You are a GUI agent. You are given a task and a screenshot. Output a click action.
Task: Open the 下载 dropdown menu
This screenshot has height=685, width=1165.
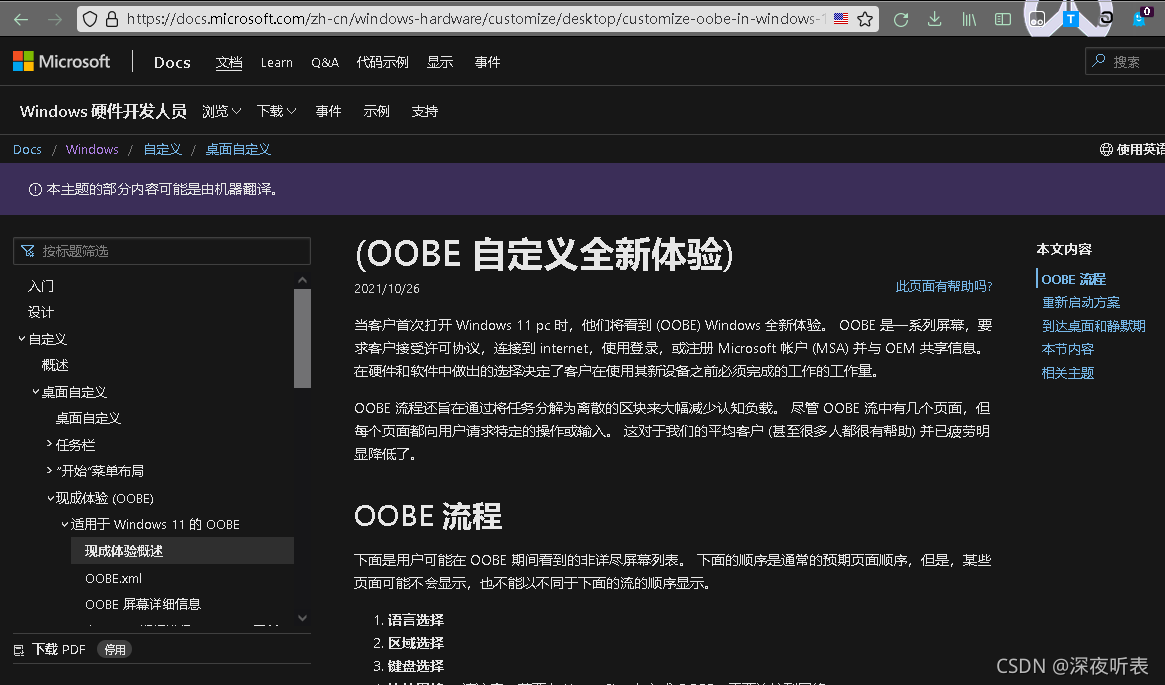pyautogui.click(x=276, y=111)
